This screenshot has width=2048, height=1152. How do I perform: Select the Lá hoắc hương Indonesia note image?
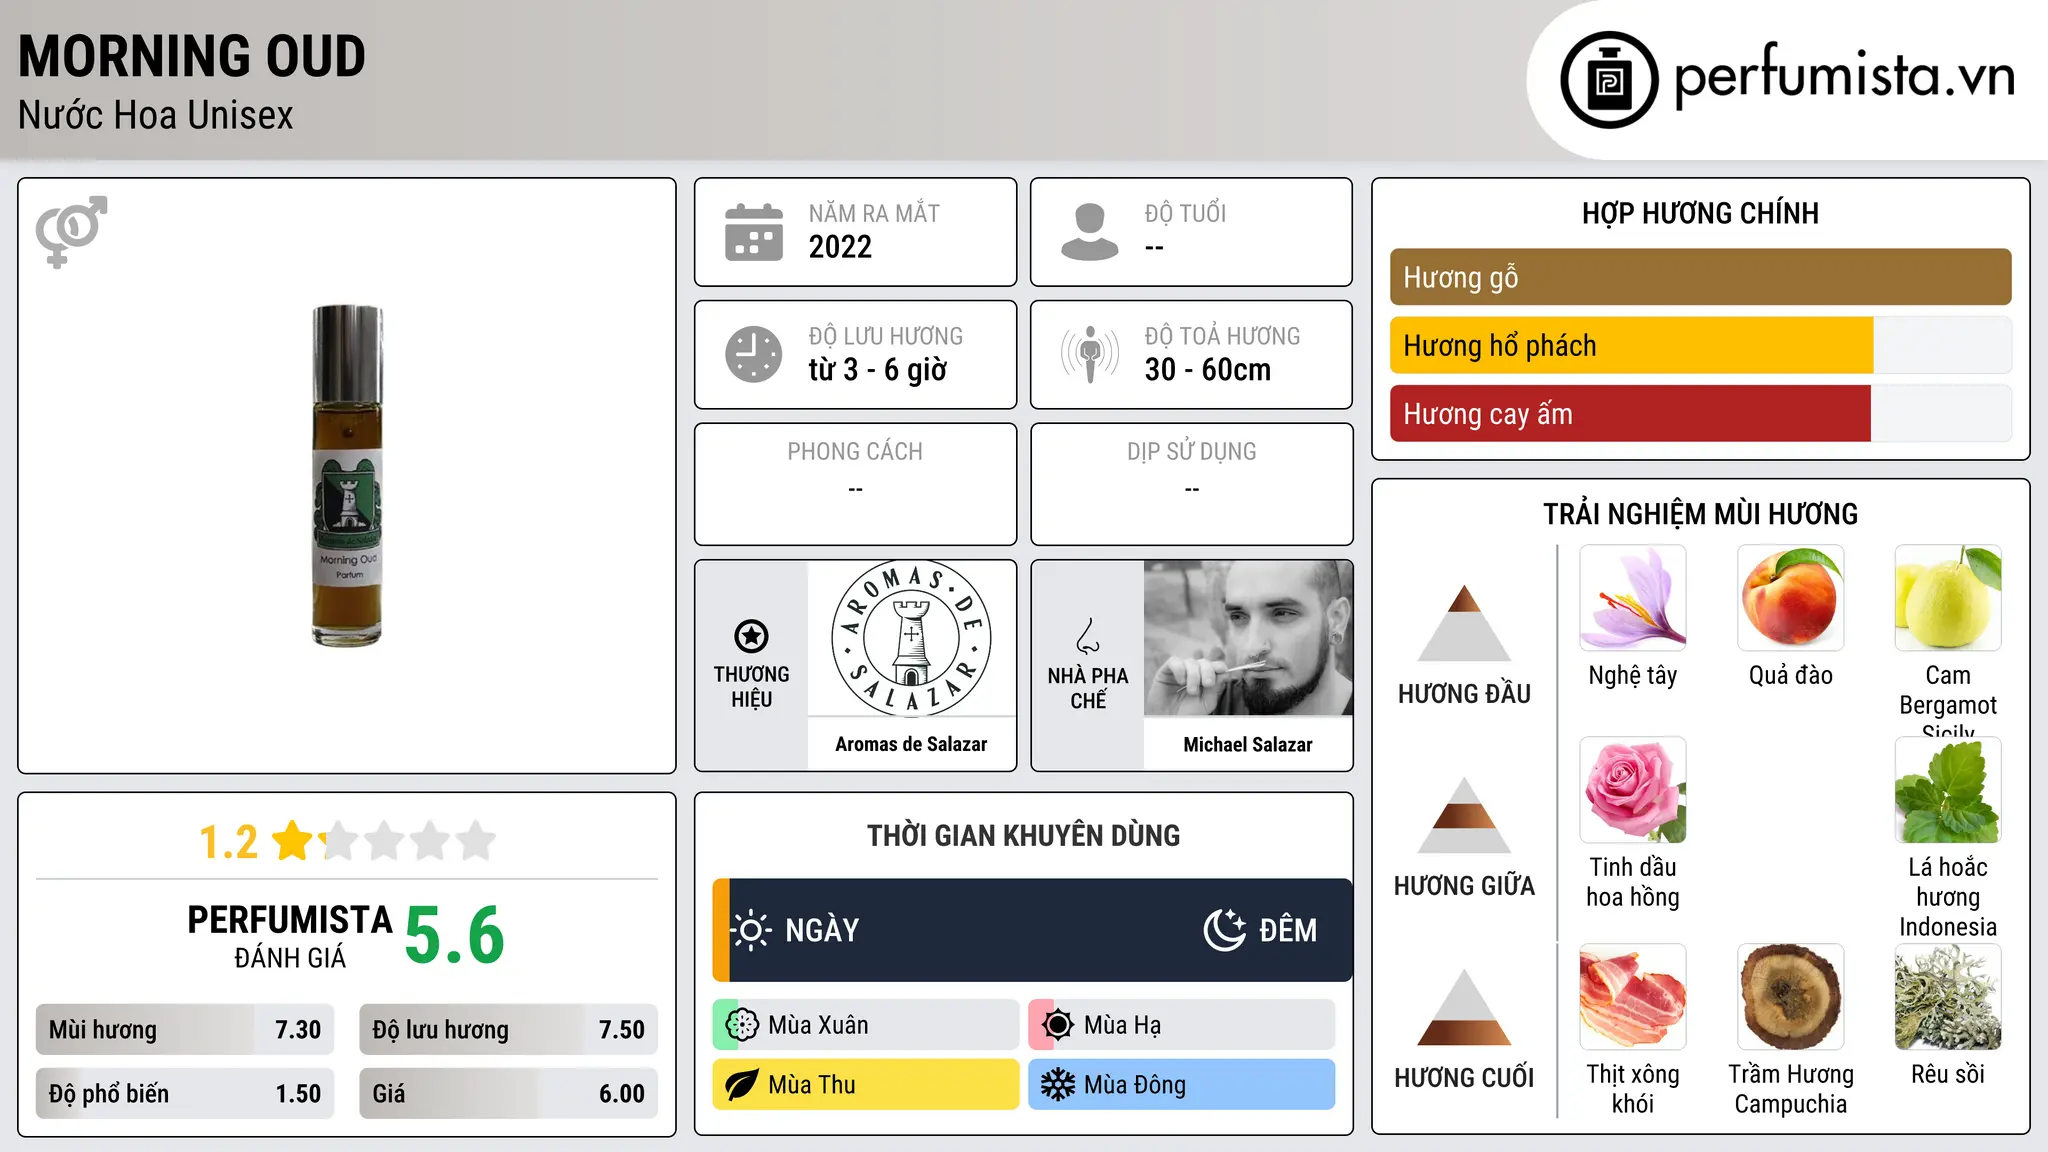click(1948, 790)
